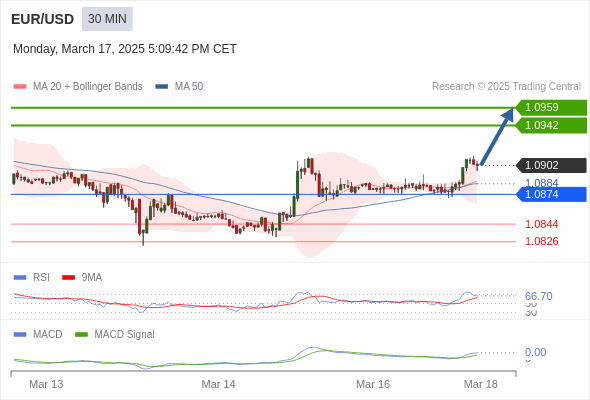Click the 1.0902 current price tag
This screenshot has height=400, width=590.
coord(551,166)
